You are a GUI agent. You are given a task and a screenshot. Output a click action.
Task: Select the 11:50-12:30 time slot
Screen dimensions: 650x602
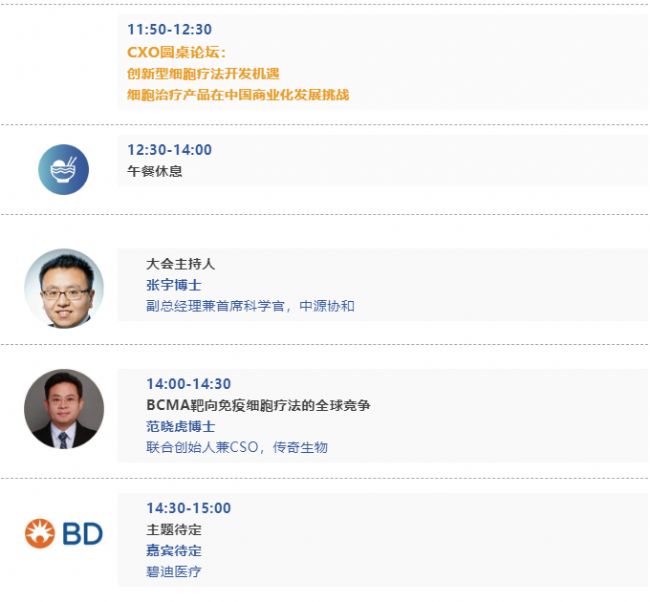point(170,29)
